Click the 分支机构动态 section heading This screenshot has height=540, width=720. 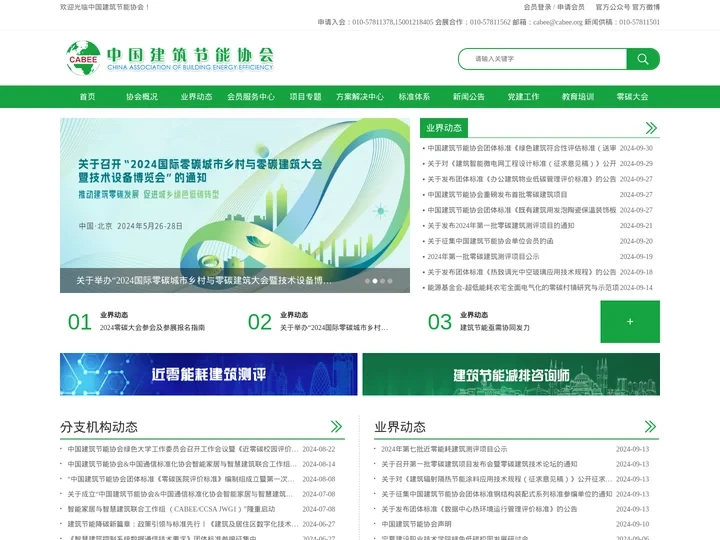(x=99, y=427)
